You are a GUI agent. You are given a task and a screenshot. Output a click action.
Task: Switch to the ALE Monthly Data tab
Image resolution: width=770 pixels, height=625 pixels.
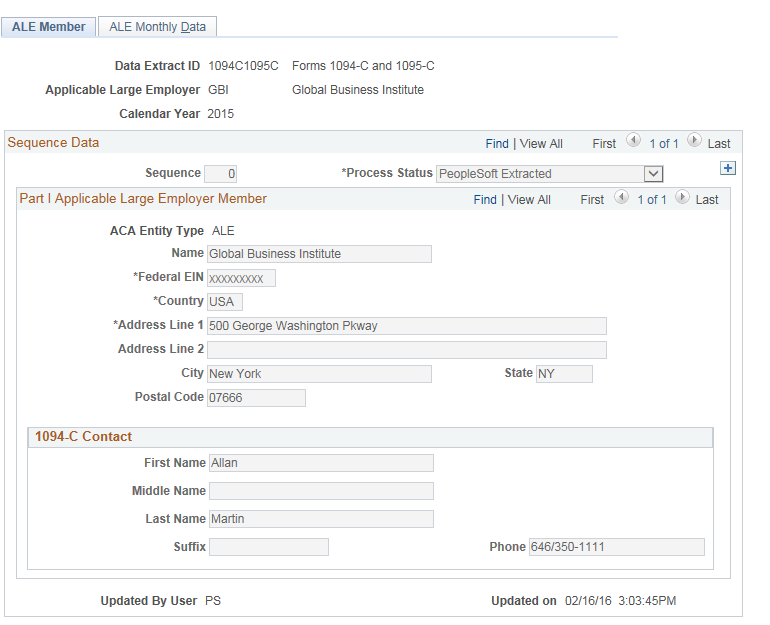pos(157,27)
